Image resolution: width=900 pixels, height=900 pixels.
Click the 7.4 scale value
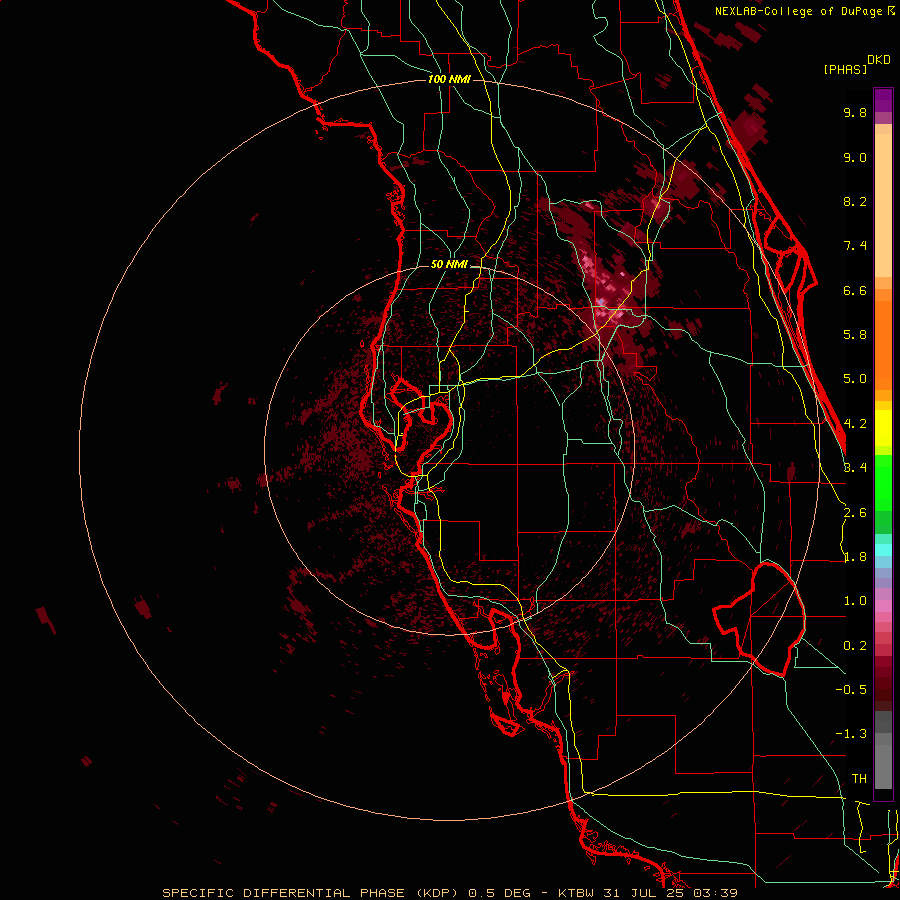pos(855,246)
